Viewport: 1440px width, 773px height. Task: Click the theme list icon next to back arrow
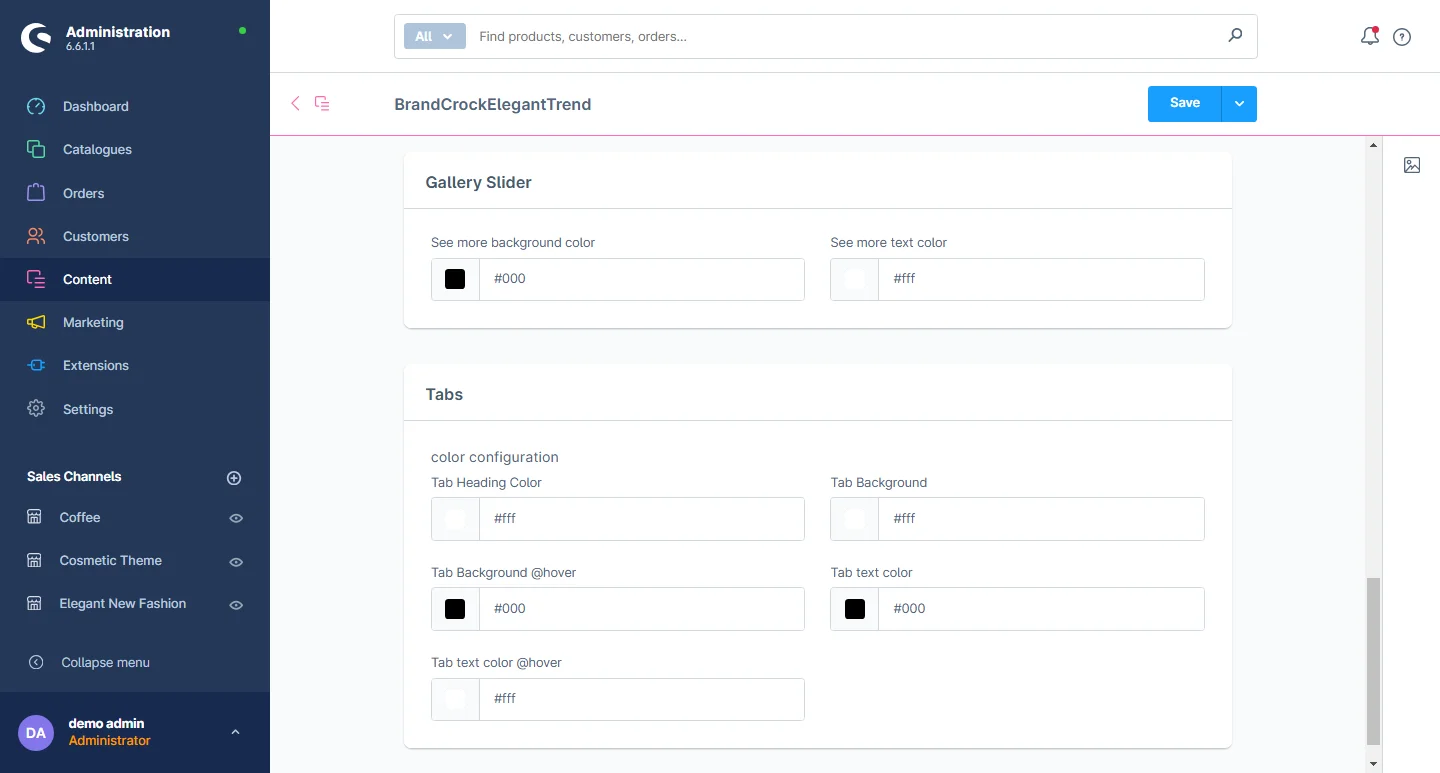point(322,103)
